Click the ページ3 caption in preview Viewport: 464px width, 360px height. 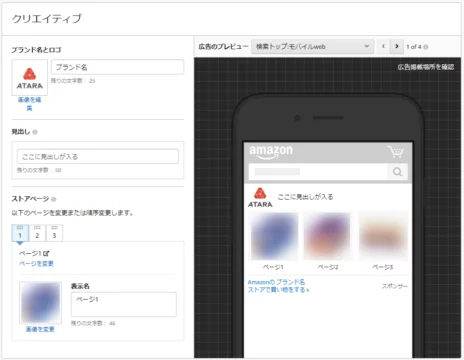pyautogui.click(x=383, y=267)
